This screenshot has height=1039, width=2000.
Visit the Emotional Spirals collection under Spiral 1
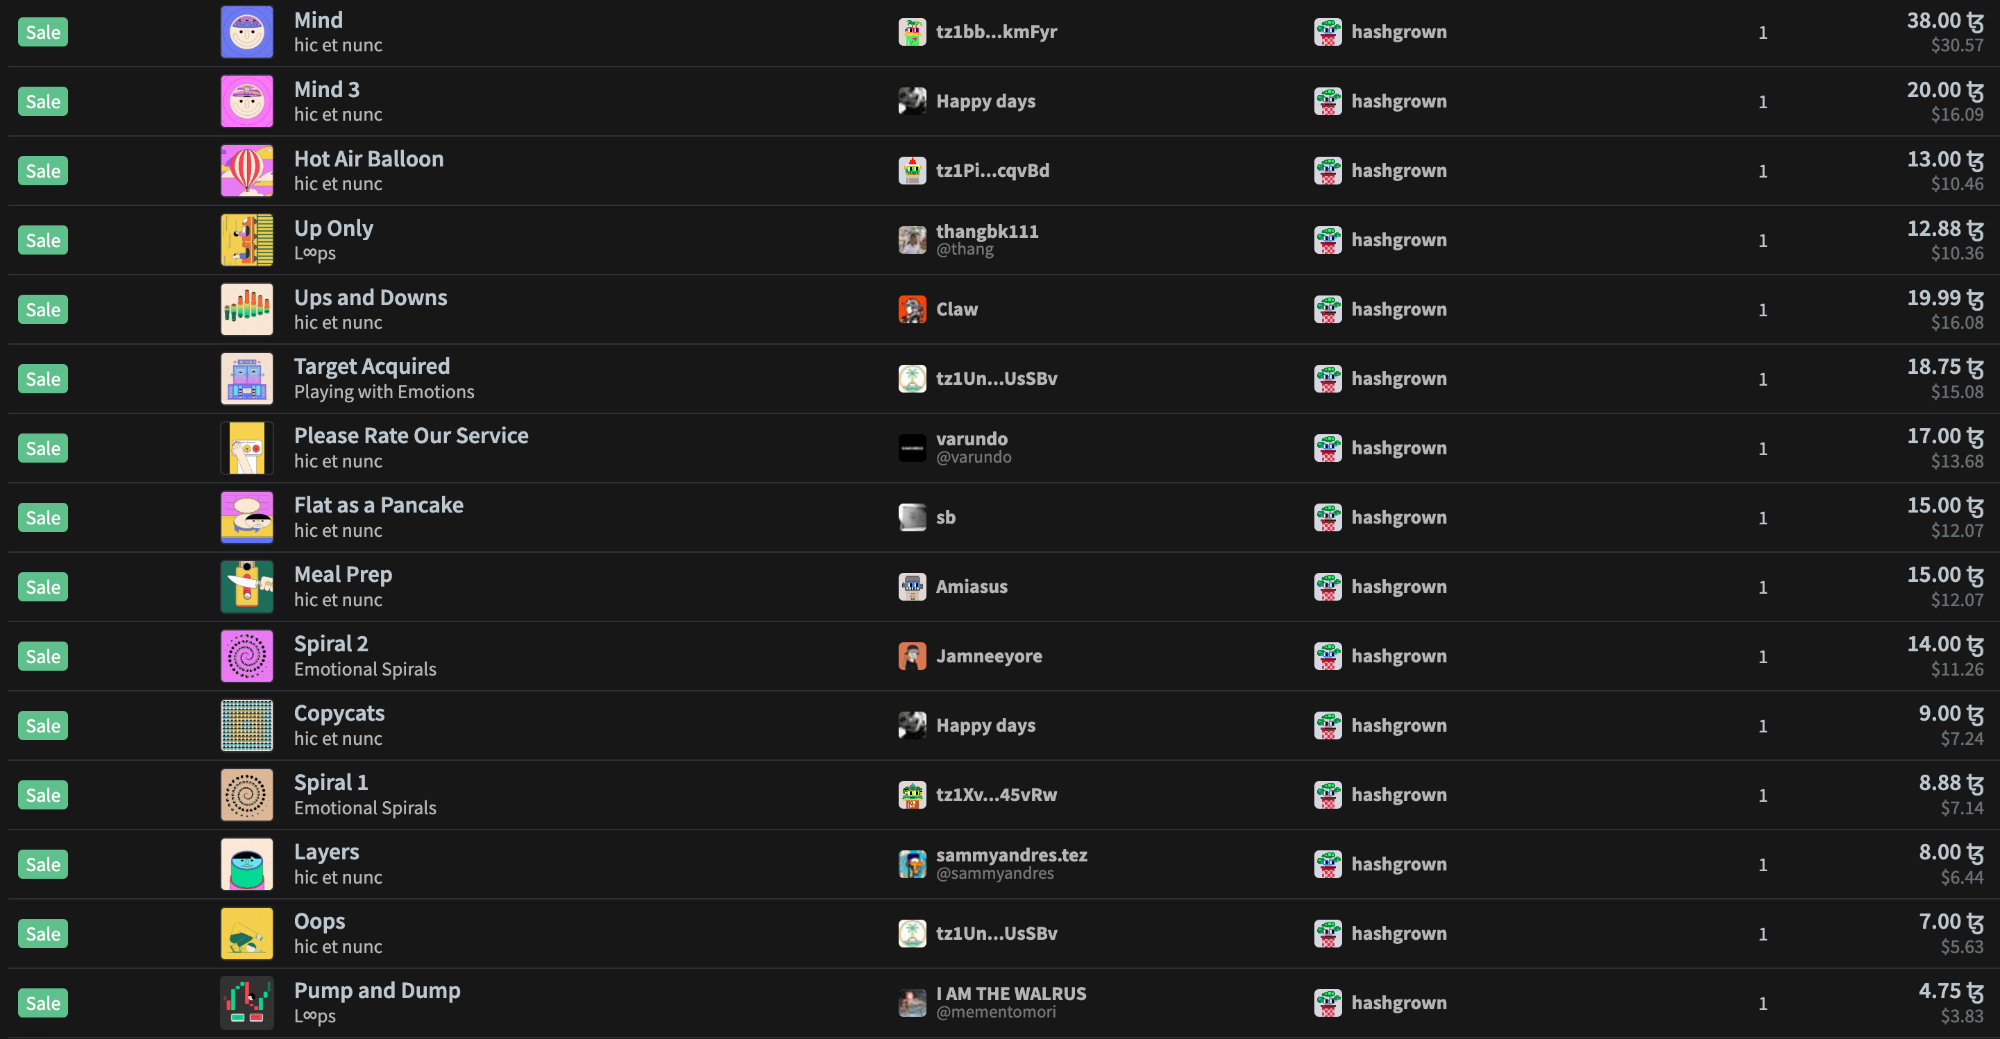(x=365, y=808)
